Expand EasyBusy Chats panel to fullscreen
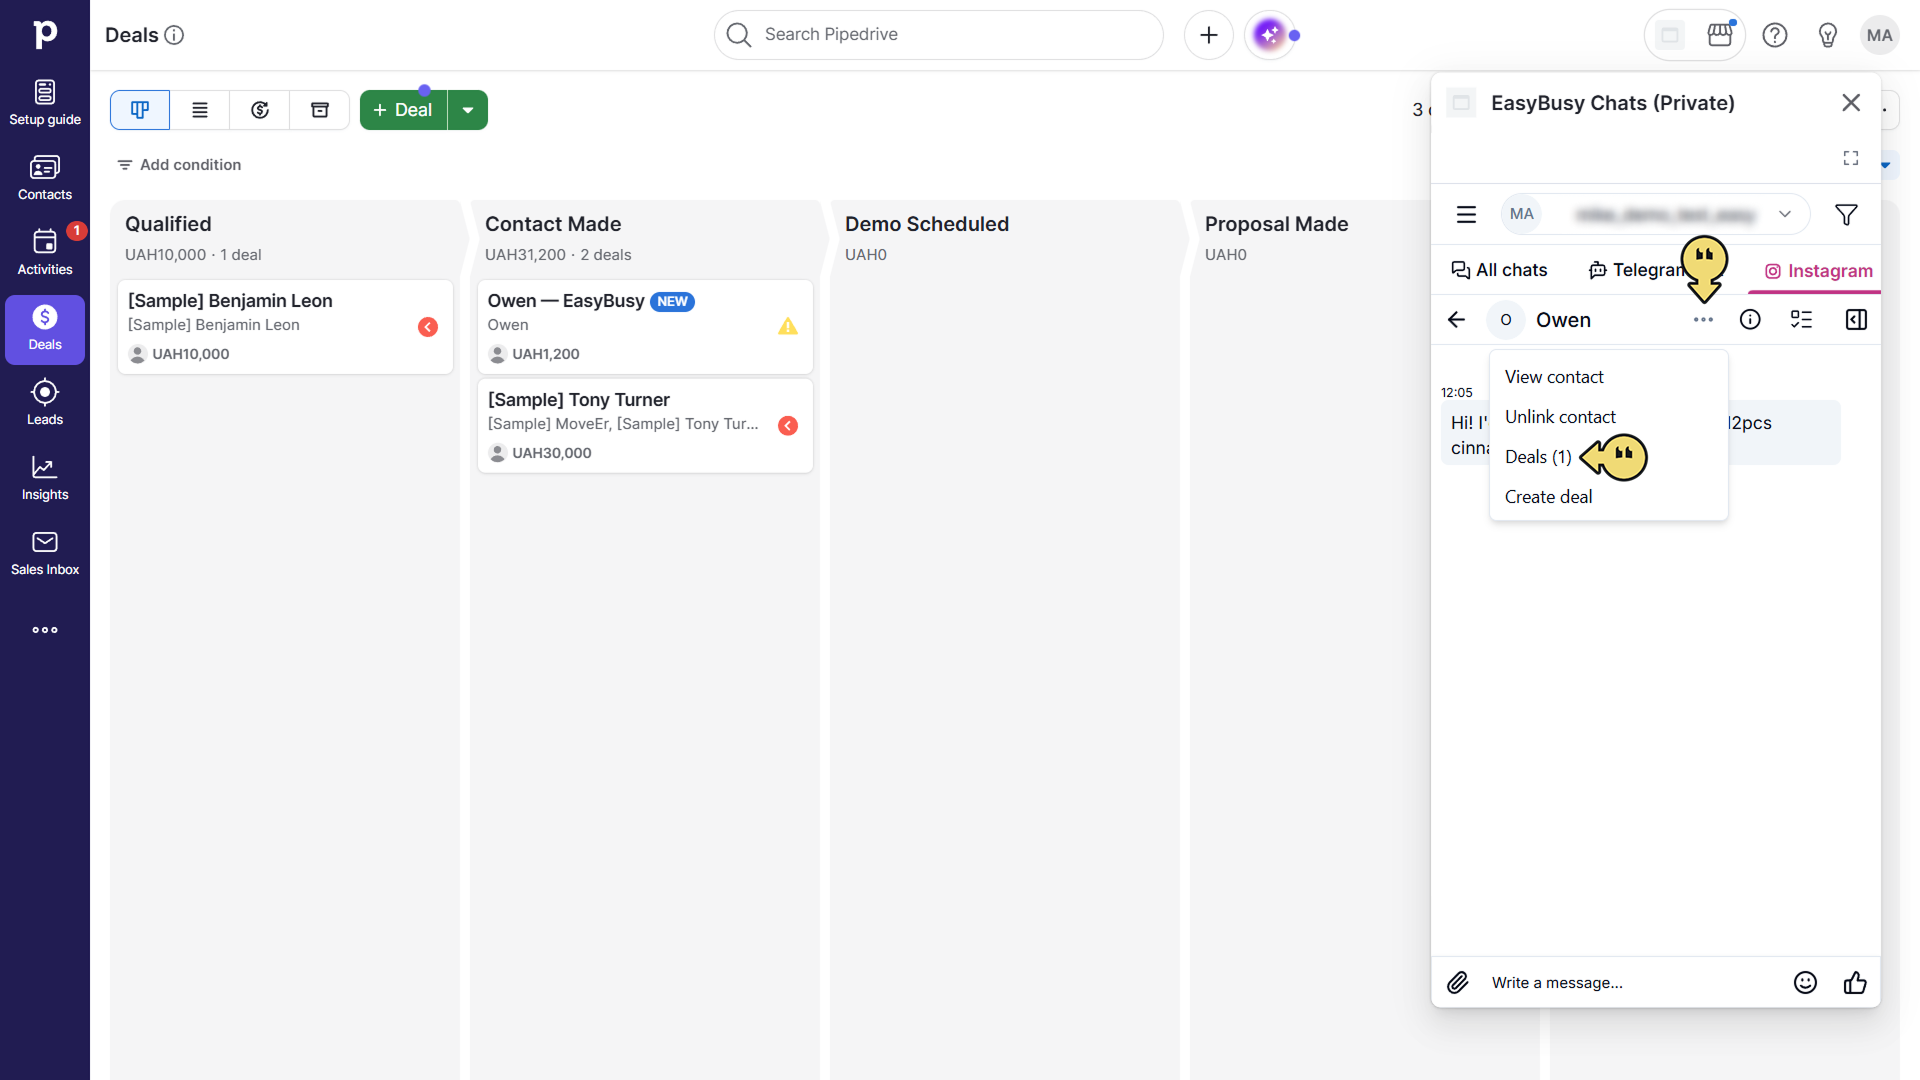1920x1080 pixels. tap(1851, 158)
